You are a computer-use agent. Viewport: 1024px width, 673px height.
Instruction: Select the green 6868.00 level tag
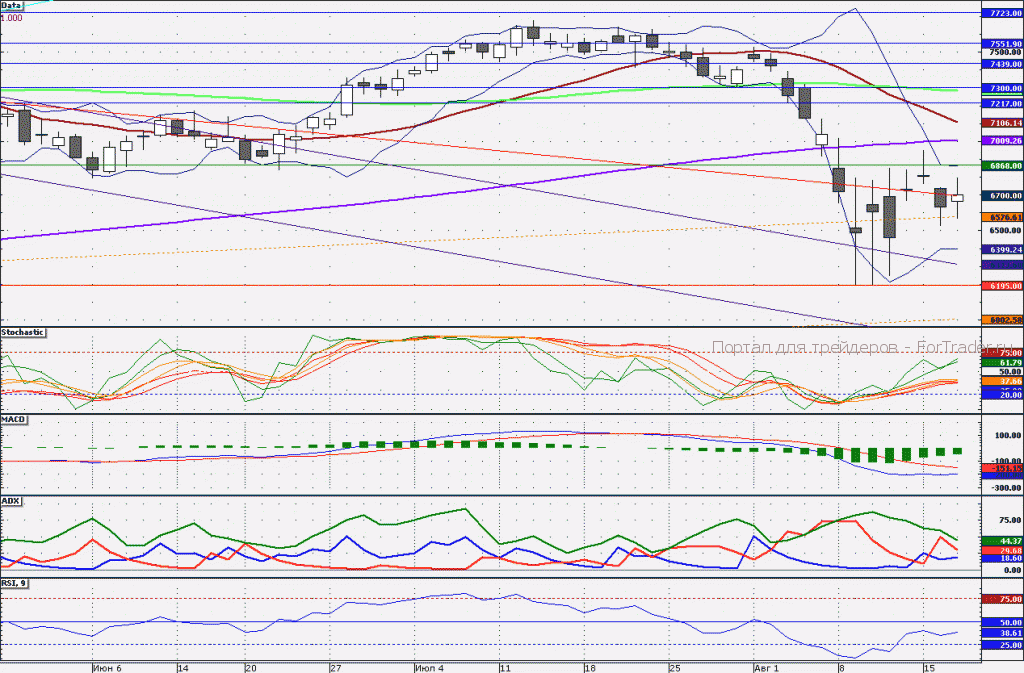1002,166
